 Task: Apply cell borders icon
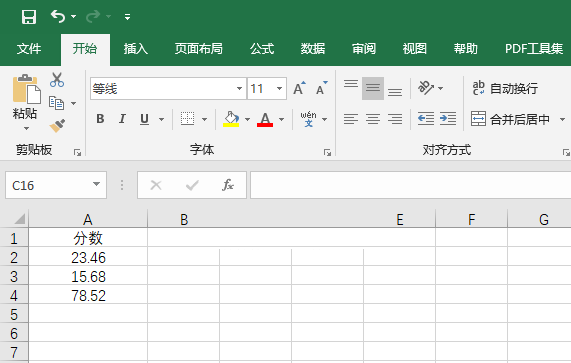click(188, 119)
